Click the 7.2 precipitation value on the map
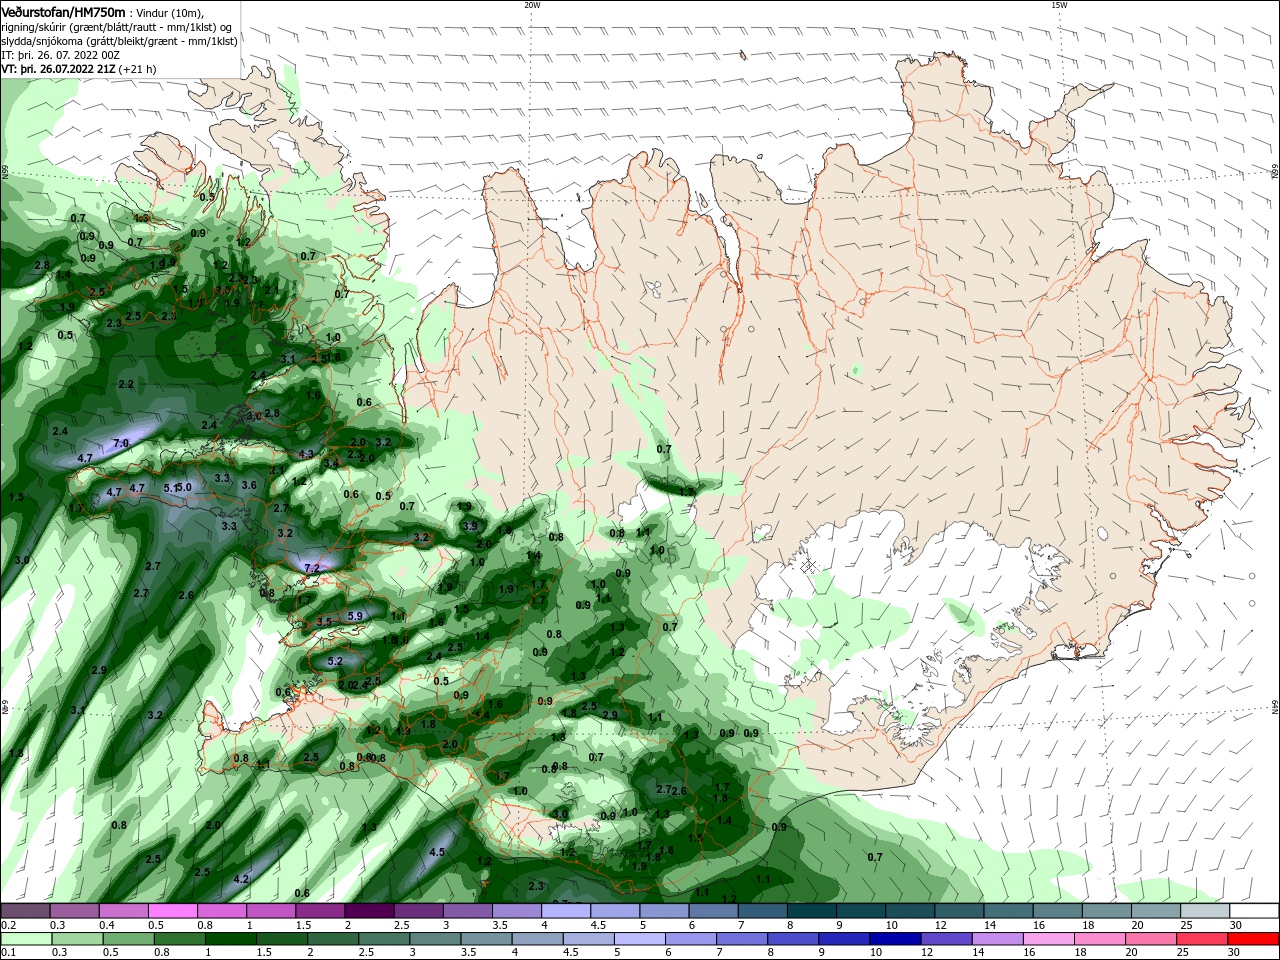This screenshot has width=1280, height=960. tap(311, 568)
